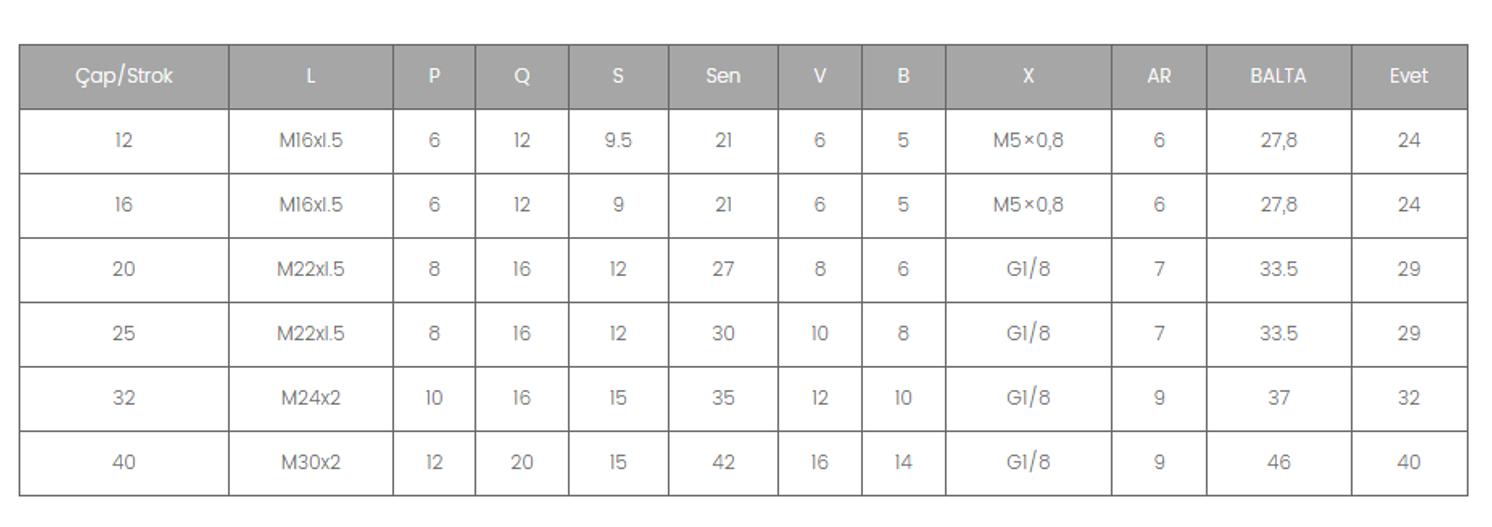Click the 9.5 value in S column
This screenshot has height=527, width=1492.
pyautogui.click(x=618, y=141)
